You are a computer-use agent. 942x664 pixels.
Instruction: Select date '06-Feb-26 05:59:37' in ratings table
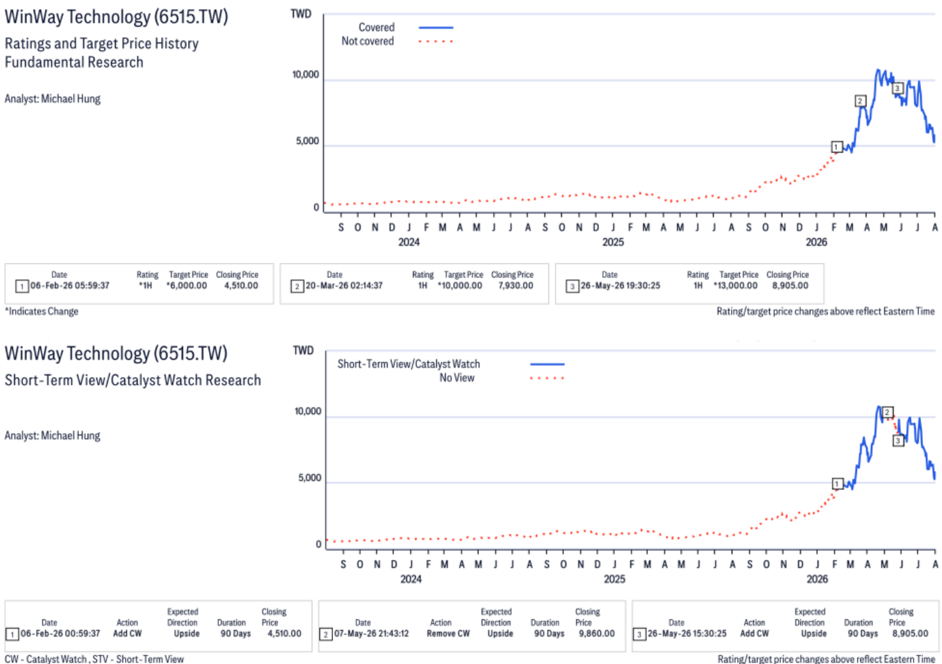70,286
